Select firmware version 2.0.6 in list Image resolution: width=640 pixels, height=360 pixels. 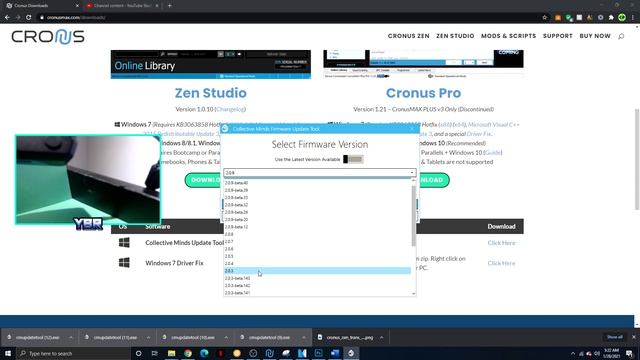(x=317, y=249)
